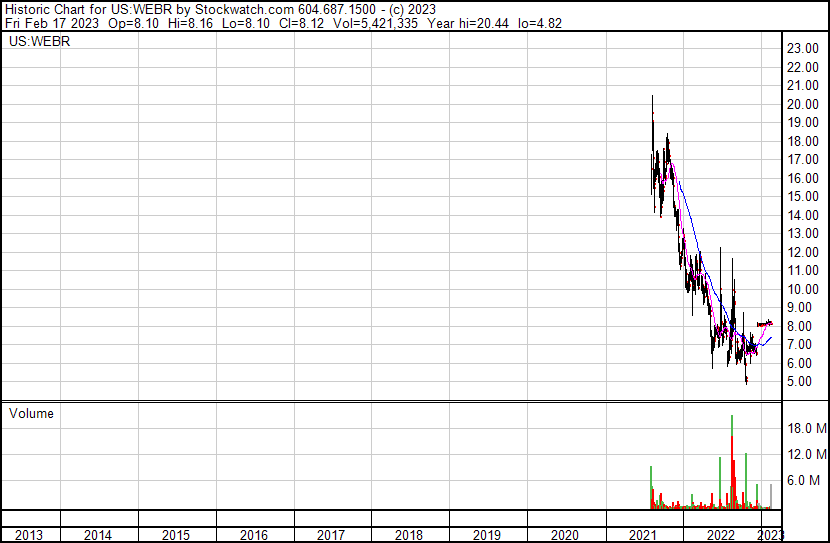Click the 6.0 M volume axis label

[x=804, y=480]
